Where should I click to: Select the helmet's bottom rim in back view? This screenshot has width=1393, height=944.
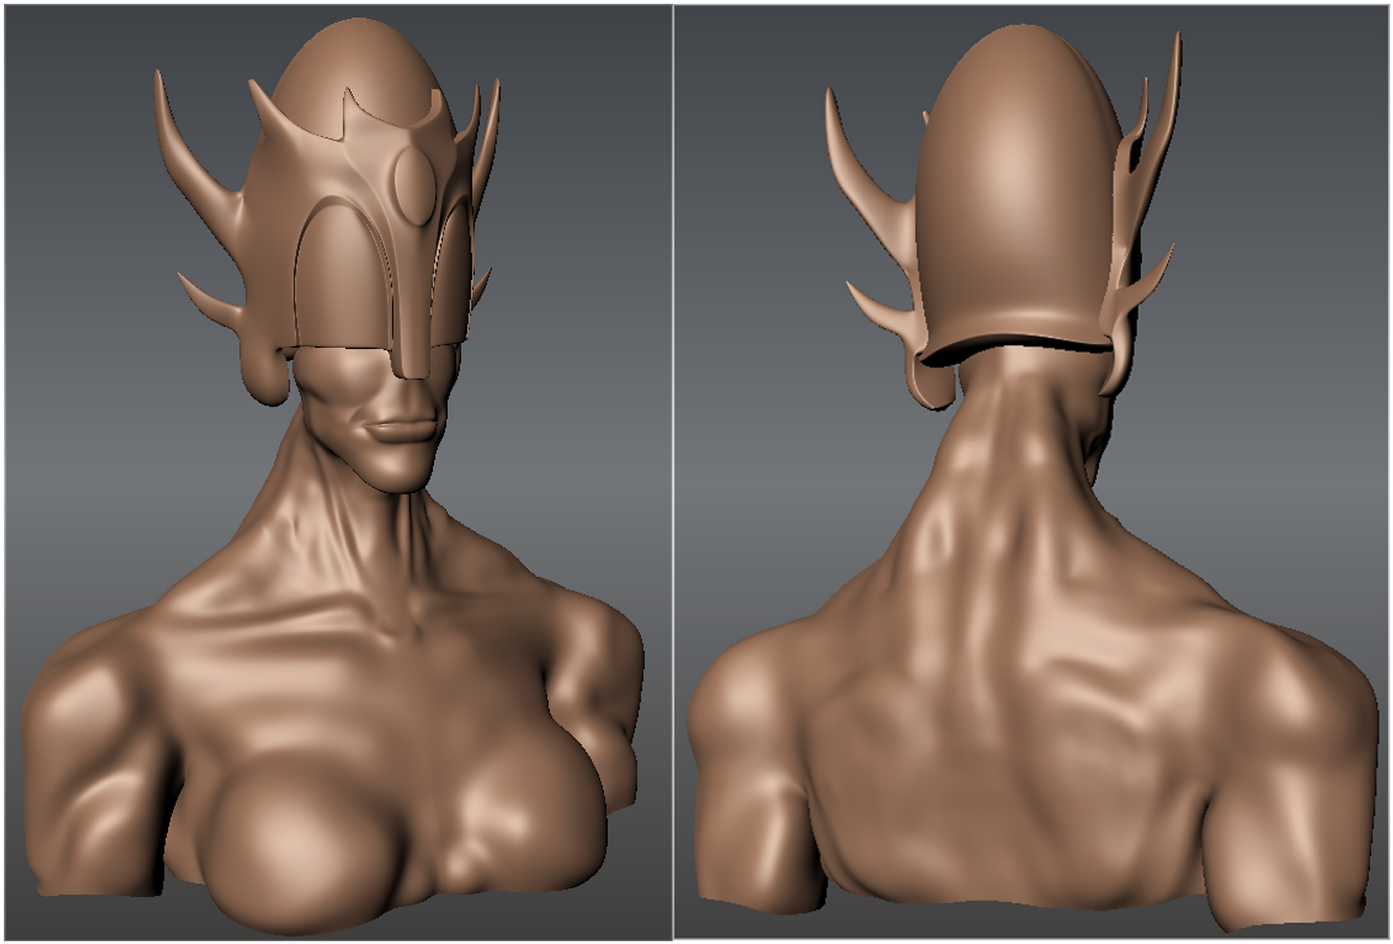pyautogui.click(x=1015, y=345)
